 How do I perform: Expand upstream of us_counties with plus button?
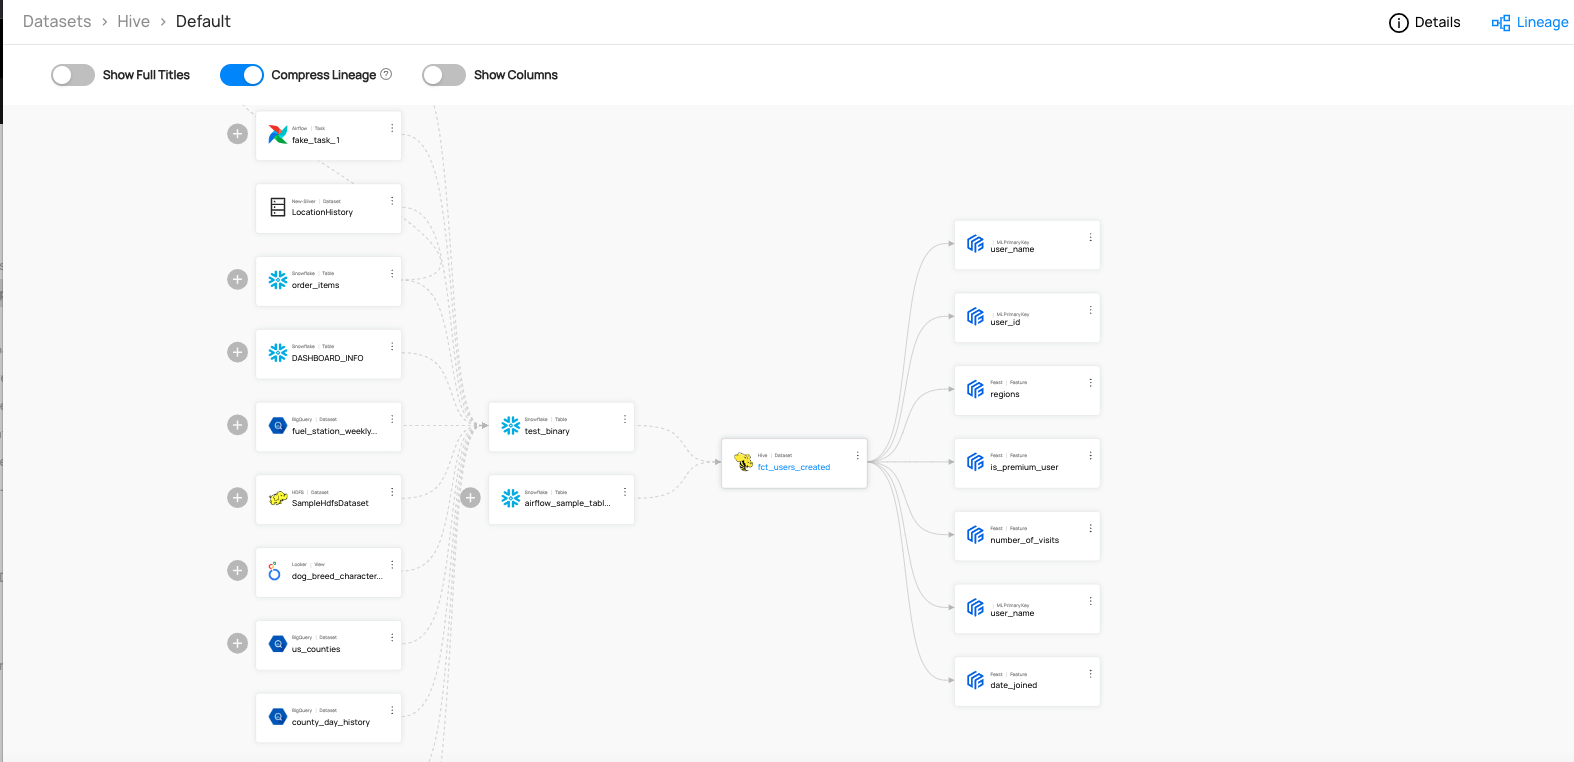237,643
